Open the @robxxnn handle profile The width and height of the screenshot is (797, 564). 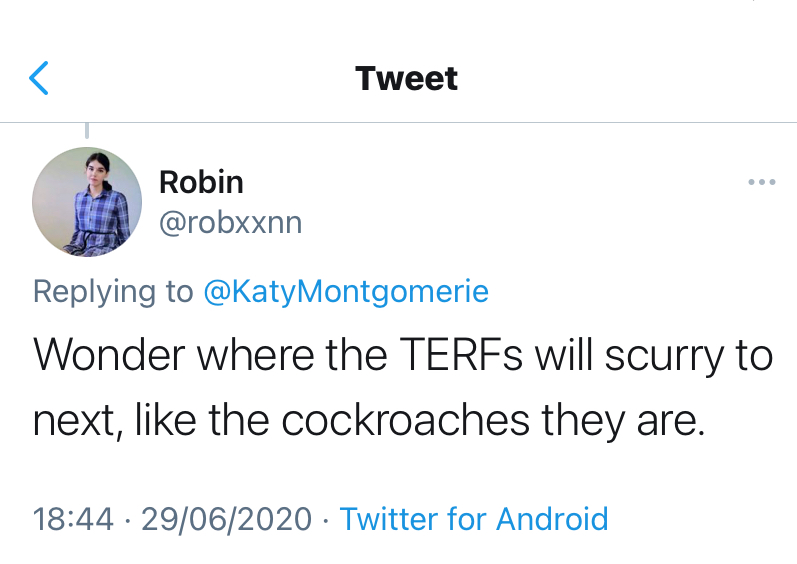[x=230, y=222]
